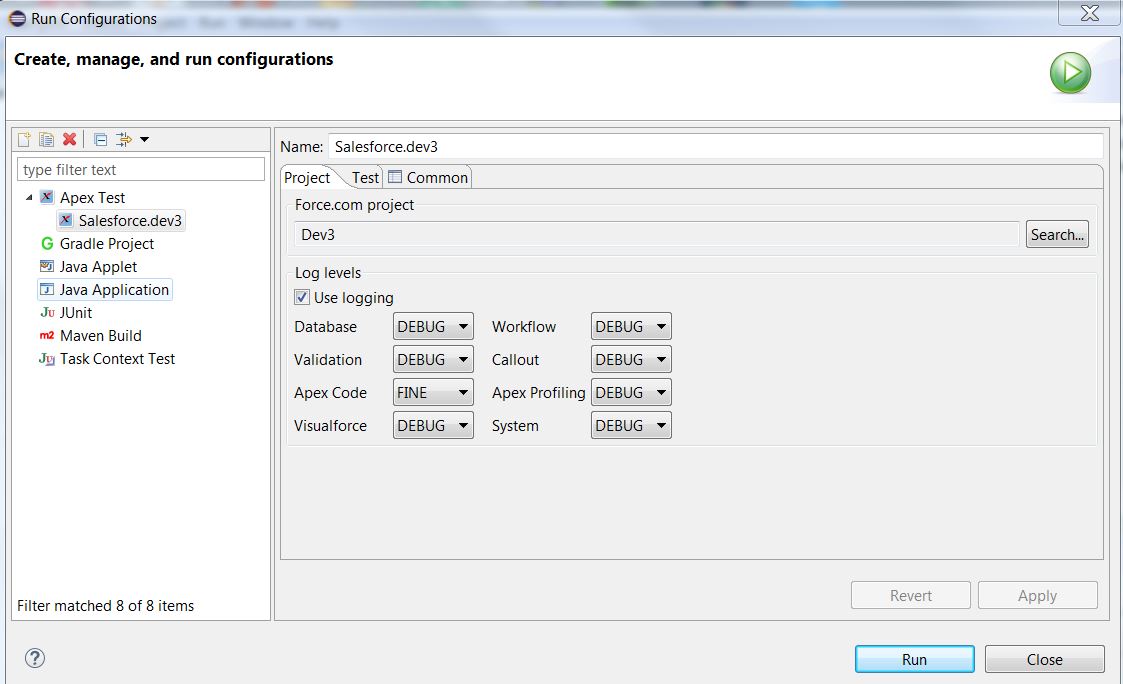Click the Name field containing Salesforce.dev3
Image resolution: width=1123 pixels, height=684 pixels.
715,147
